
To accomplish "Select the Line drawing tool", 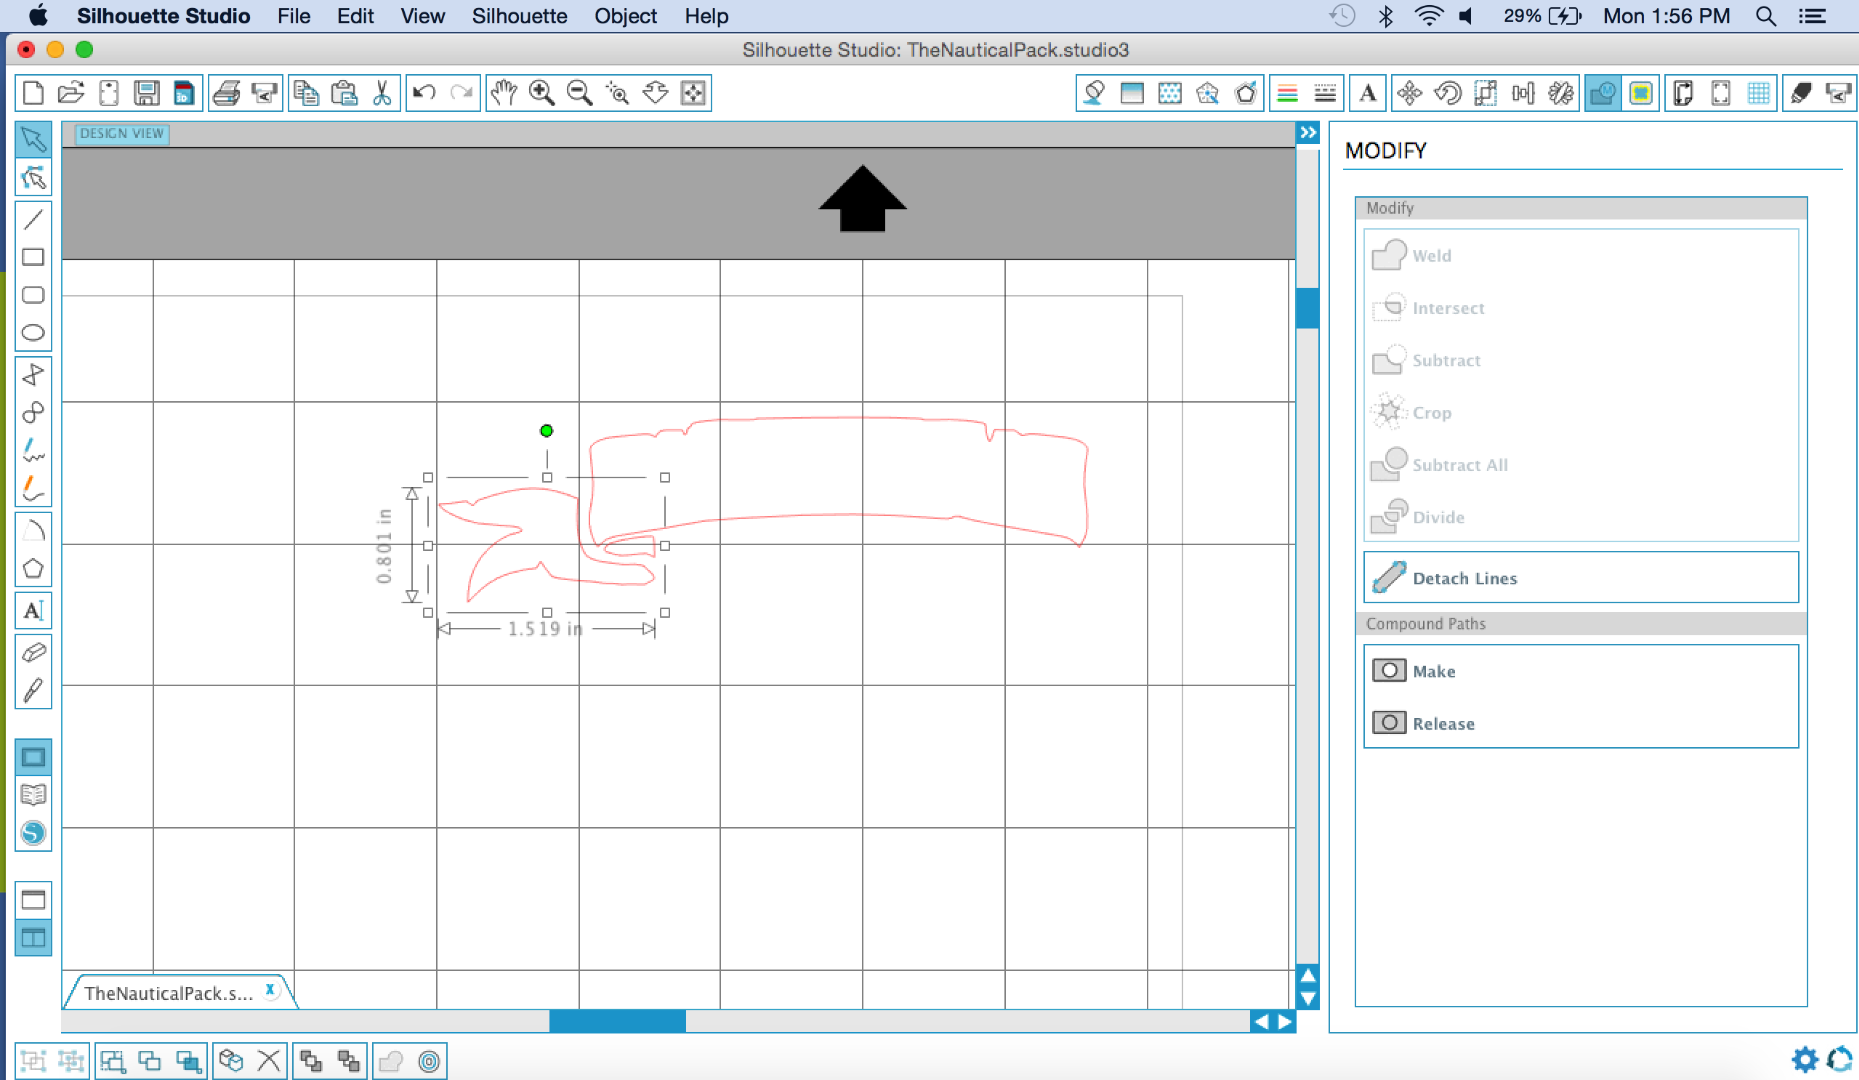I will (33, 219).
